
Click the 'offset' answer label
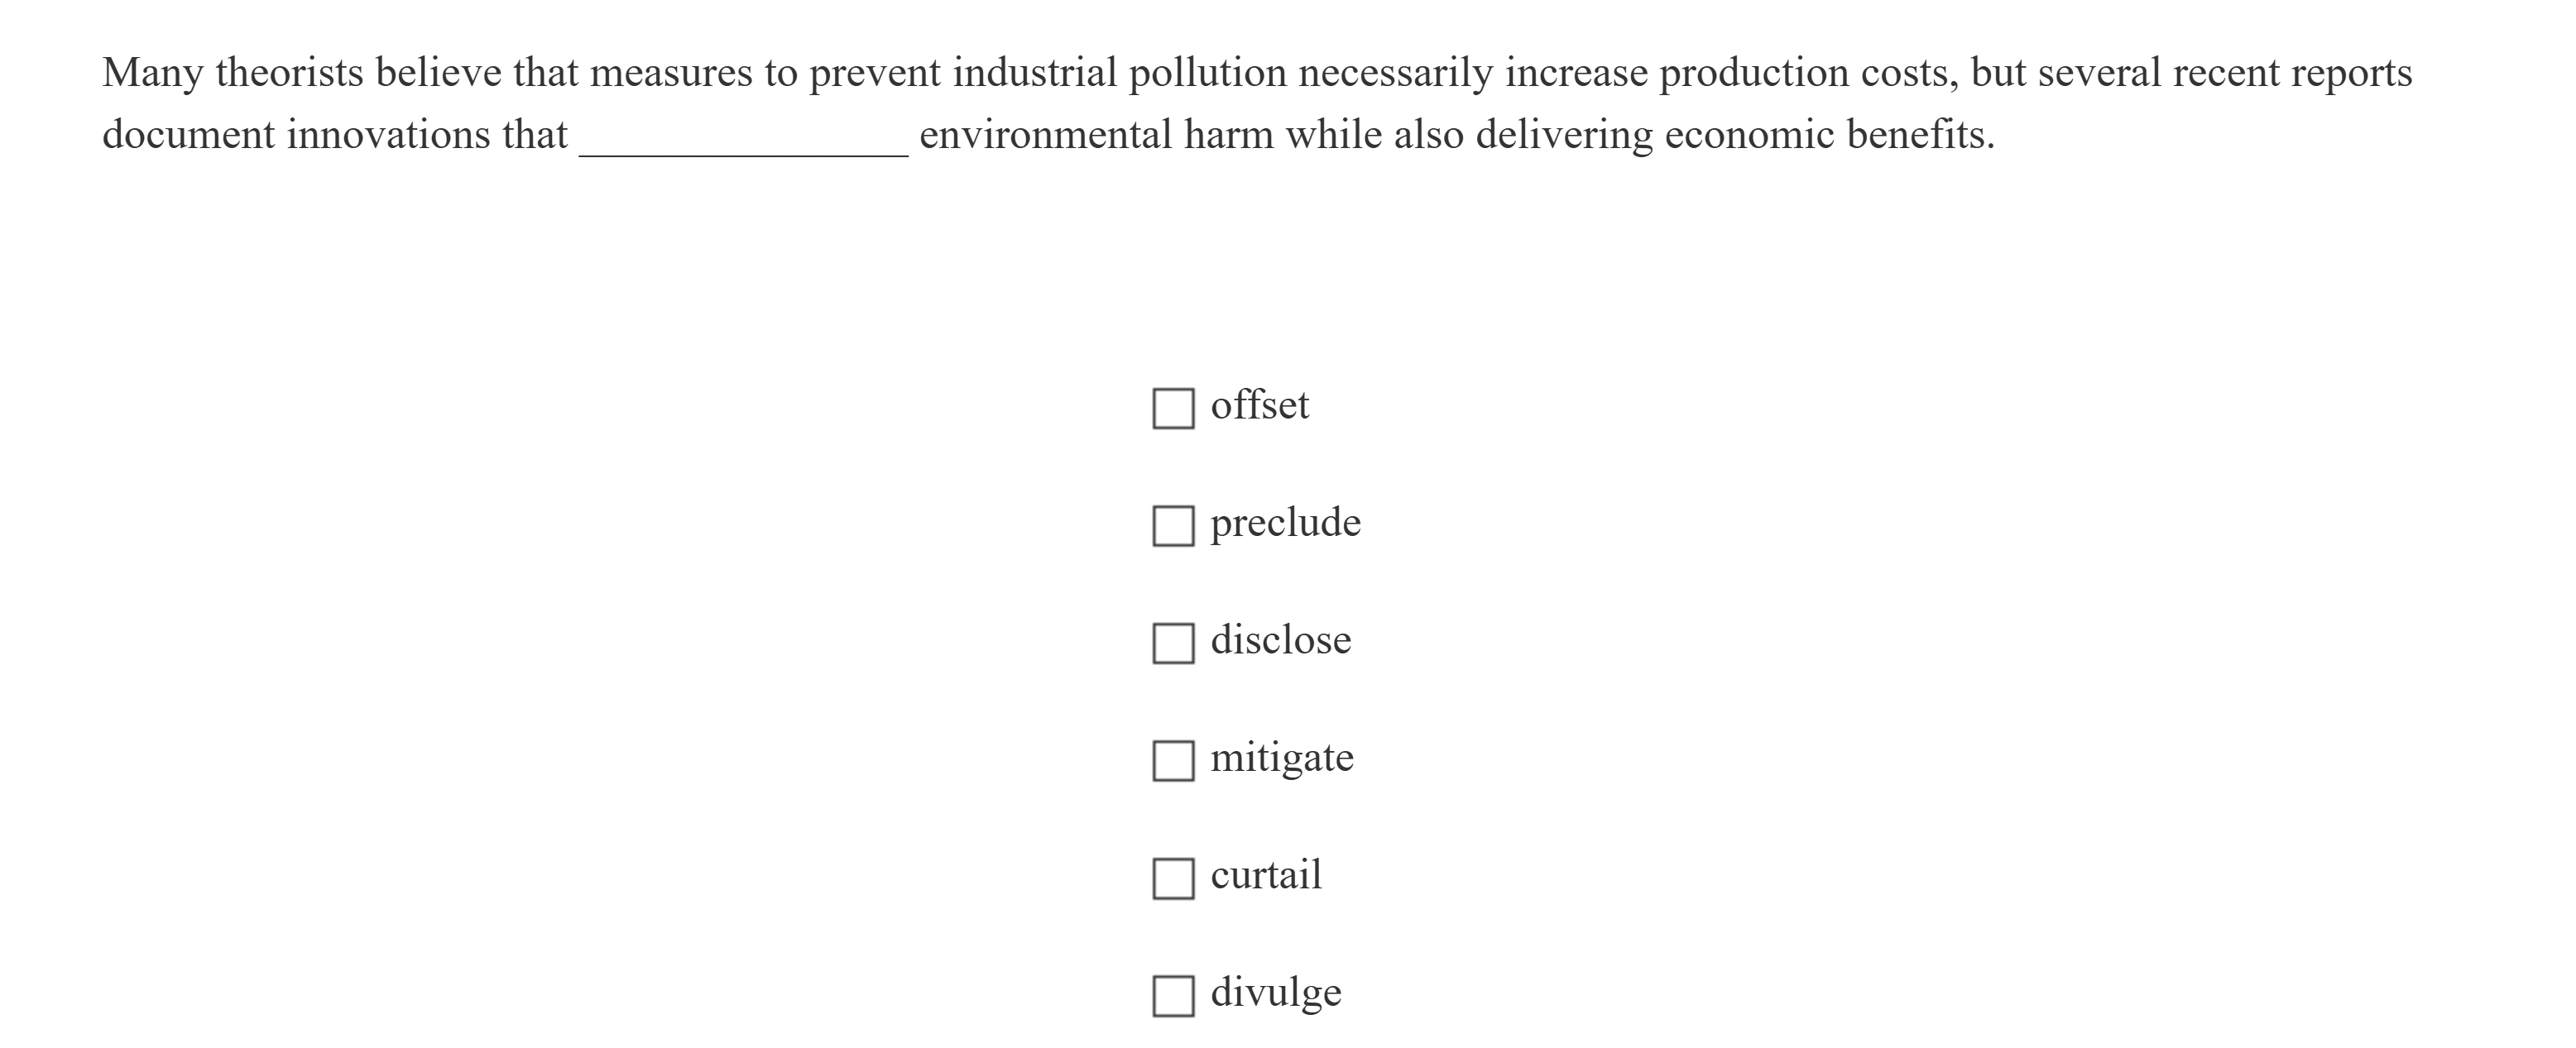click(x=1259, y=406)
